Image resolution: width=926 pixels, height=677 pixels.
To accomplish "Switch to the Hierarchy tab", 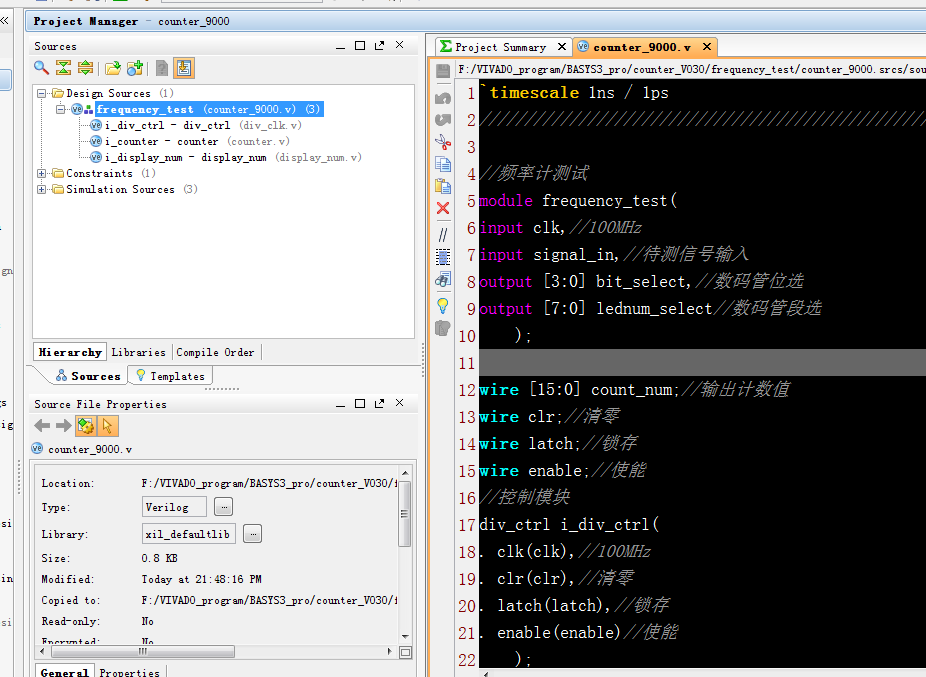I will 70,352.
